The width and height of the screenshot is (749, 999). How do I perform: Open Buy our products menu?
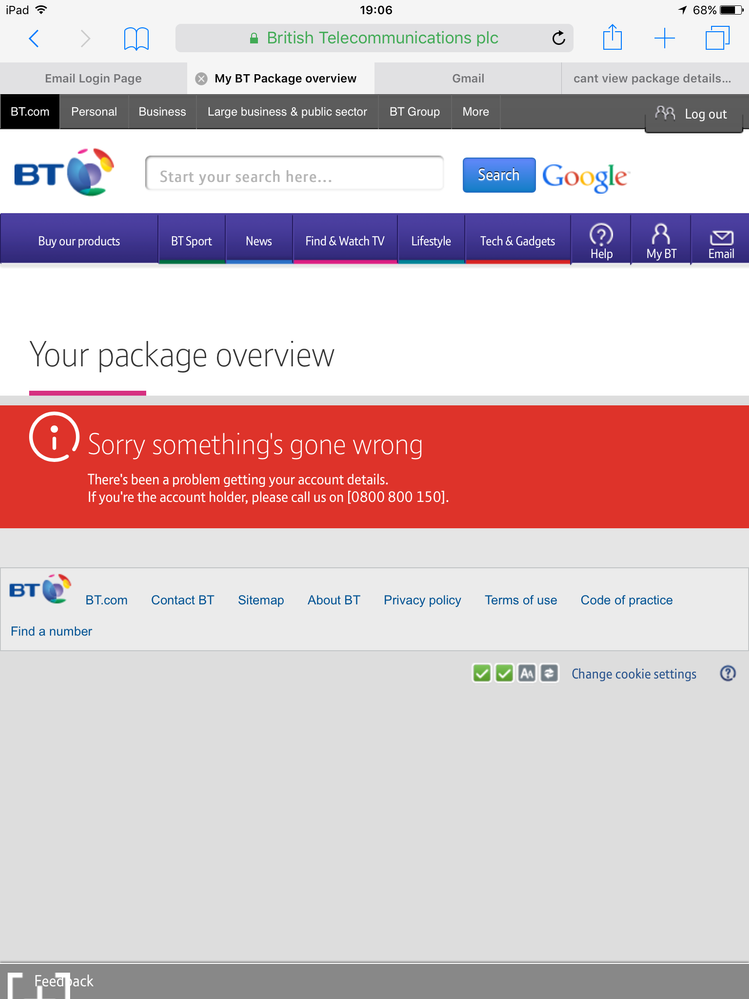[79, 240]
